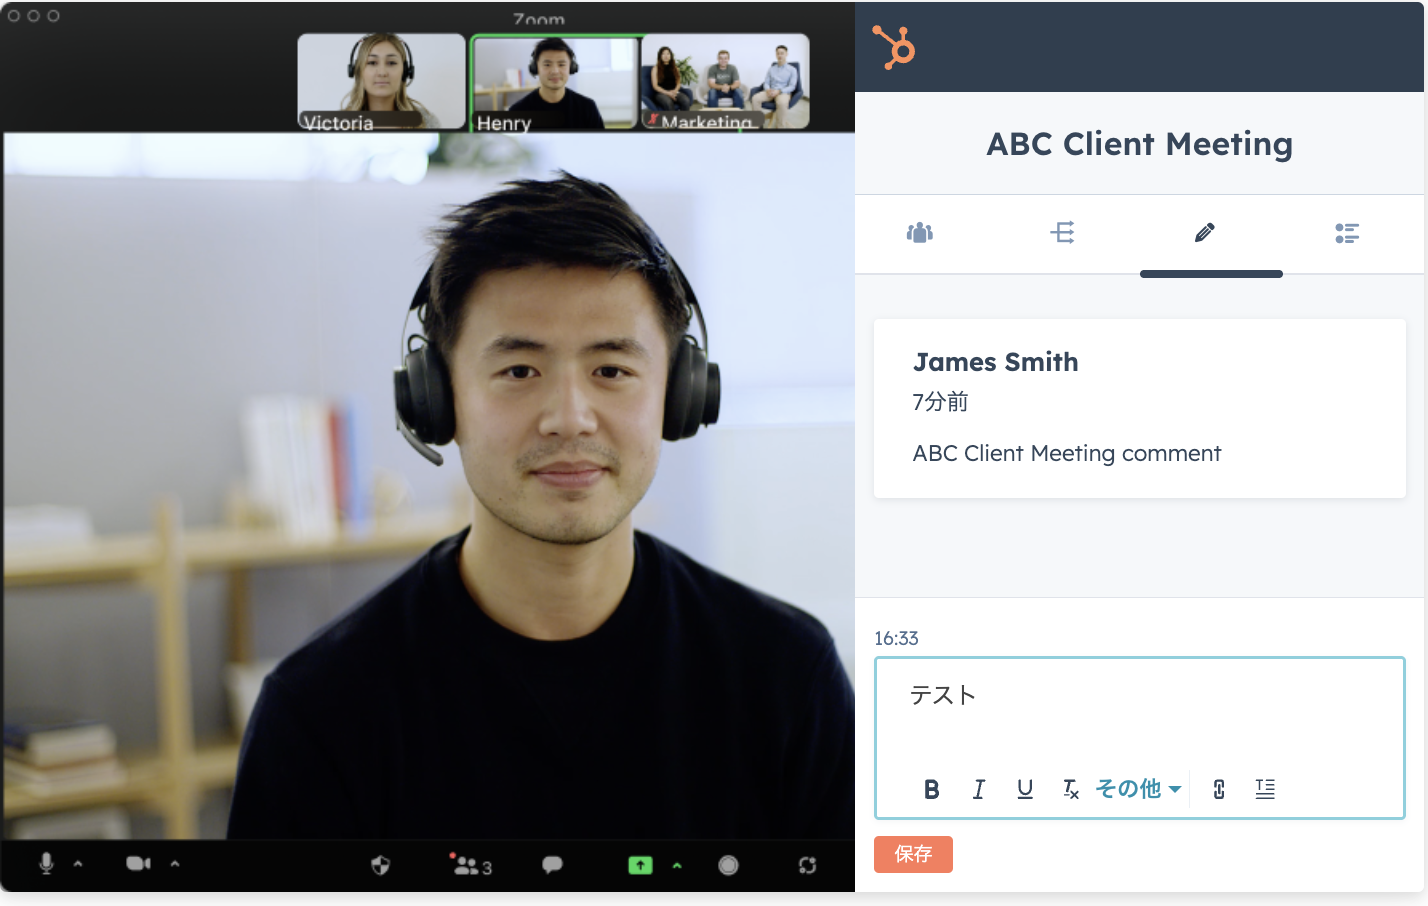The width and height of the screenshot is (1428, 906).
Task: Toggle the Zoom record button
Action: pos(728,865)
